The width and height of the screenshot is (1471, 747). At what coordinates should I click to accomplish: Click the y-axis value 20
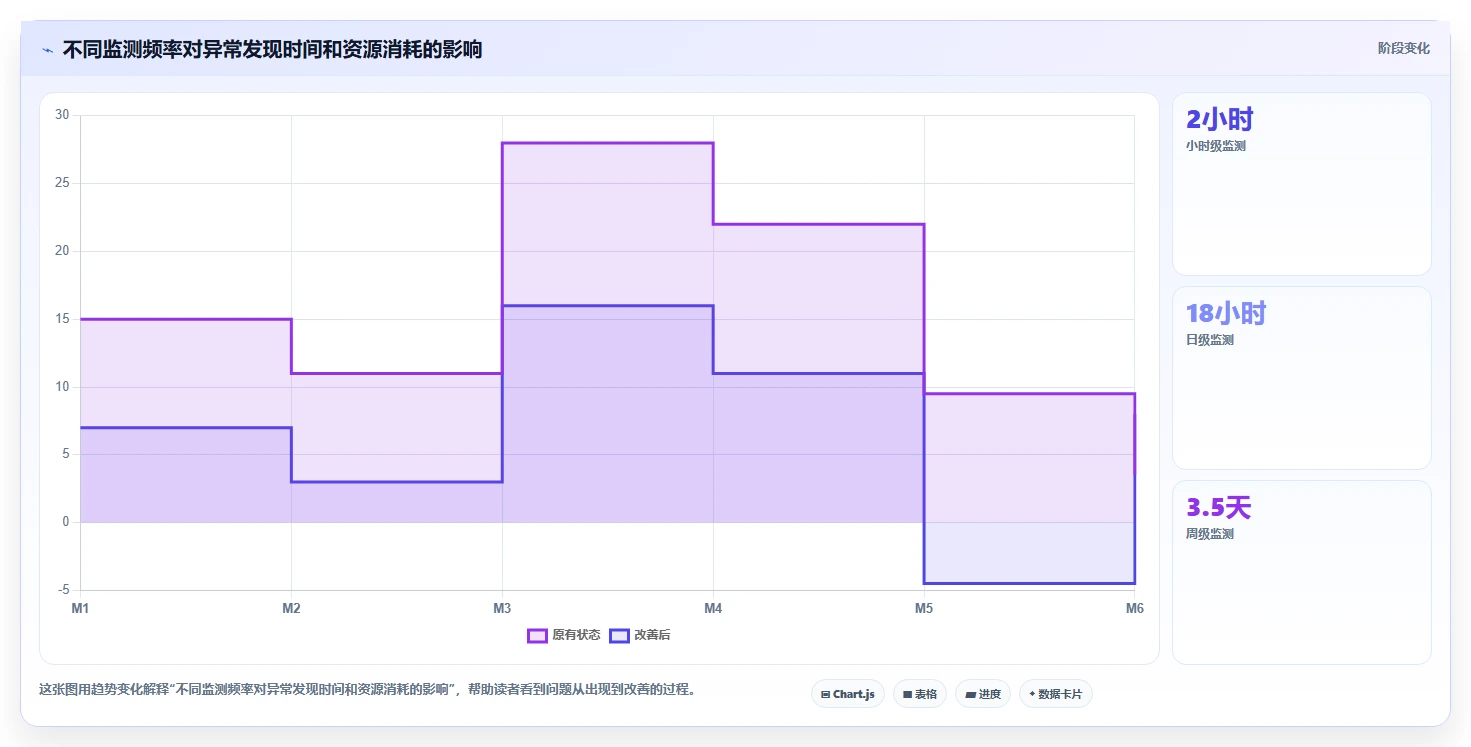(62, 251)
